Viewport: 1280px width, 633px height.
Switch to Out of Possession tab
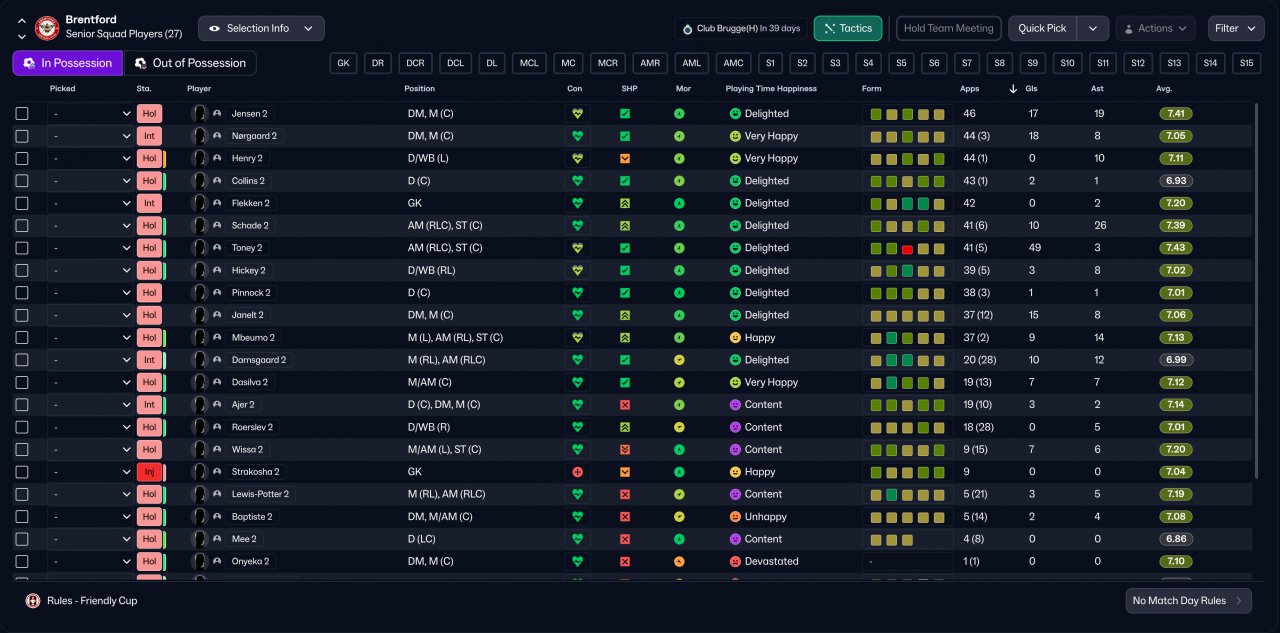coord(189,63)
